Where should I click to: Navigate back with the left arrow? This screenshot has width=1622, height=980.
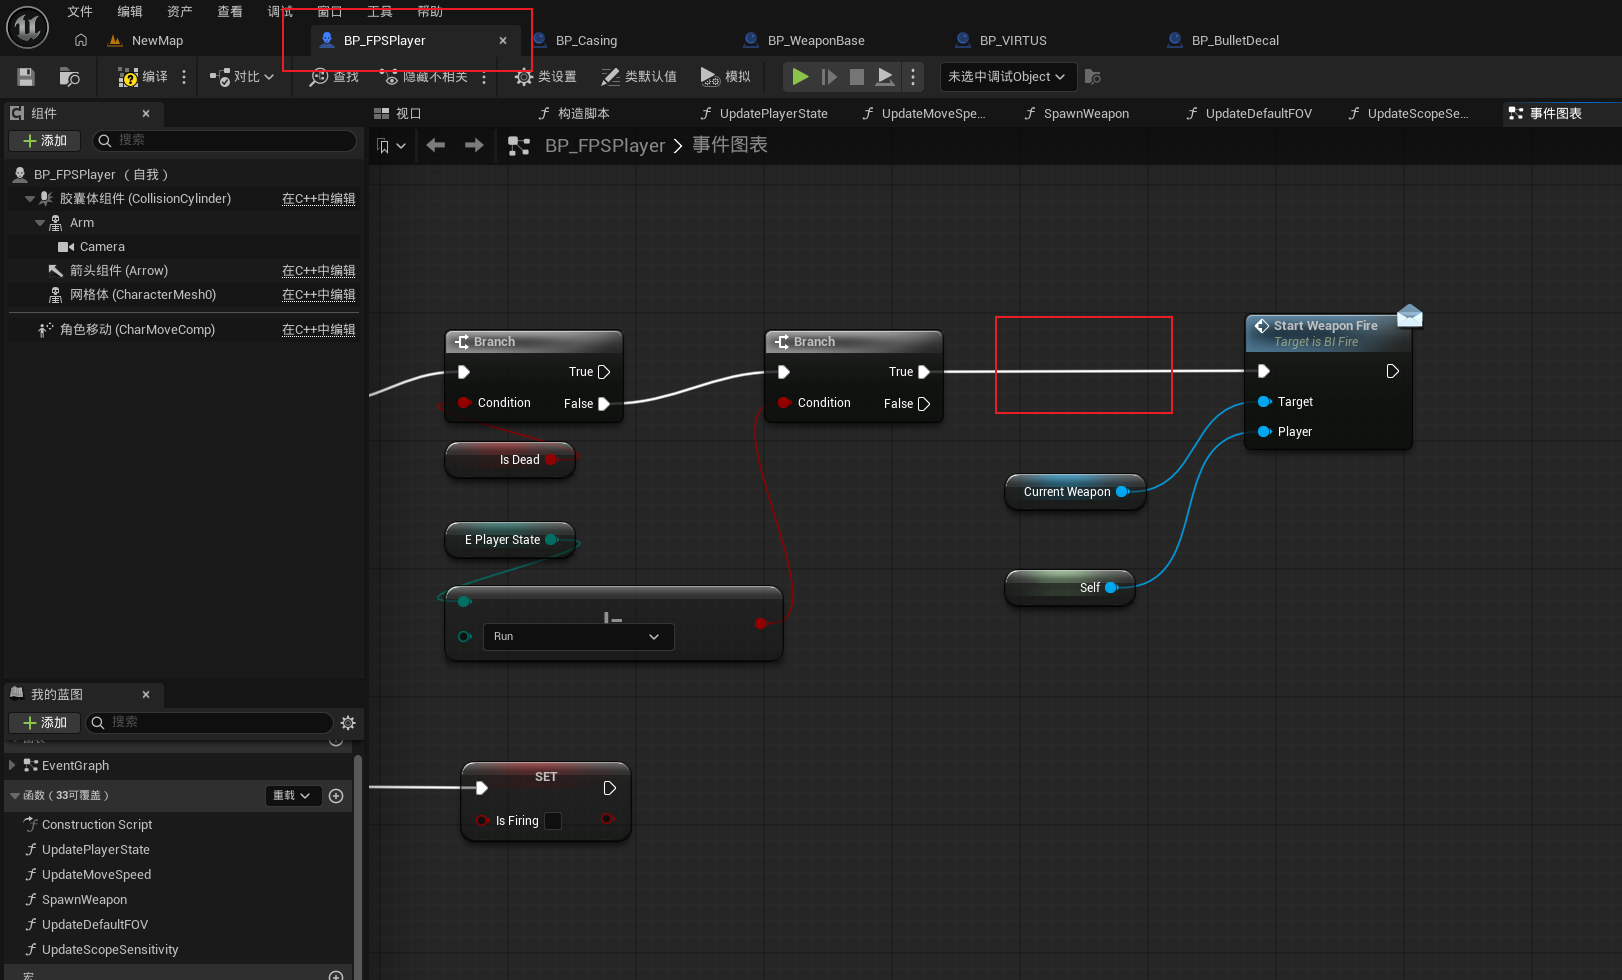point(436,146)
